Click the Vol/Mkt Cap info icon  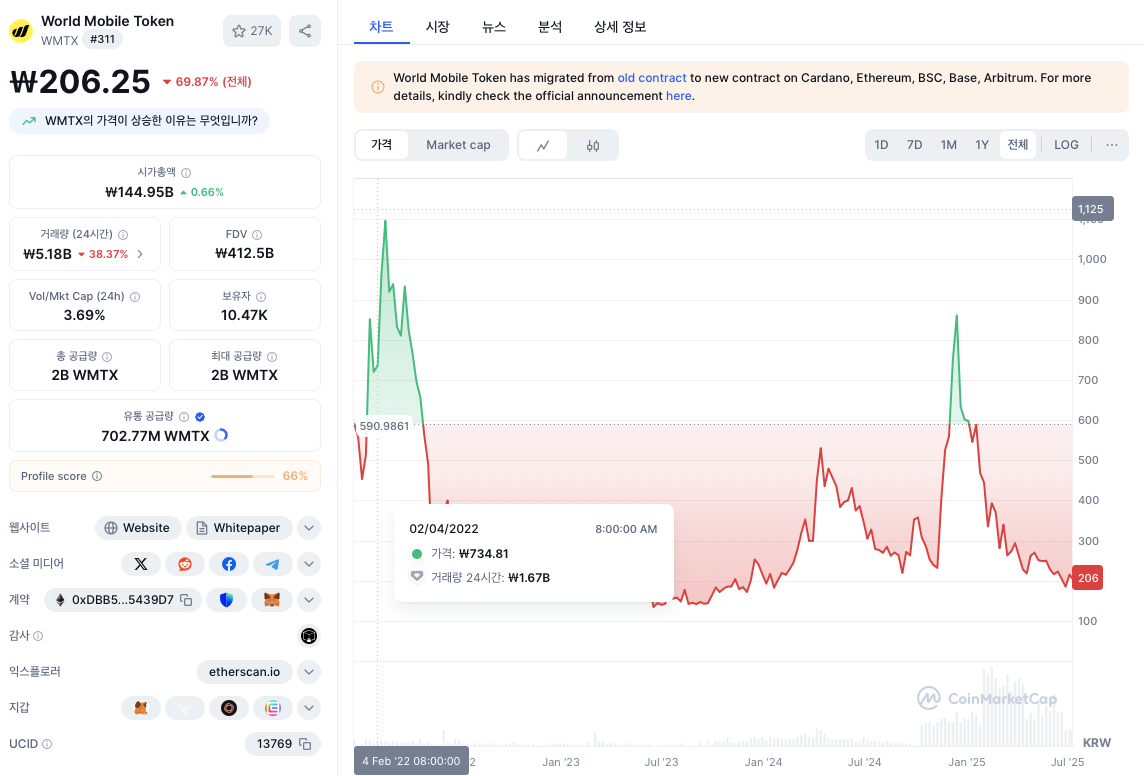tap(135, 297)
